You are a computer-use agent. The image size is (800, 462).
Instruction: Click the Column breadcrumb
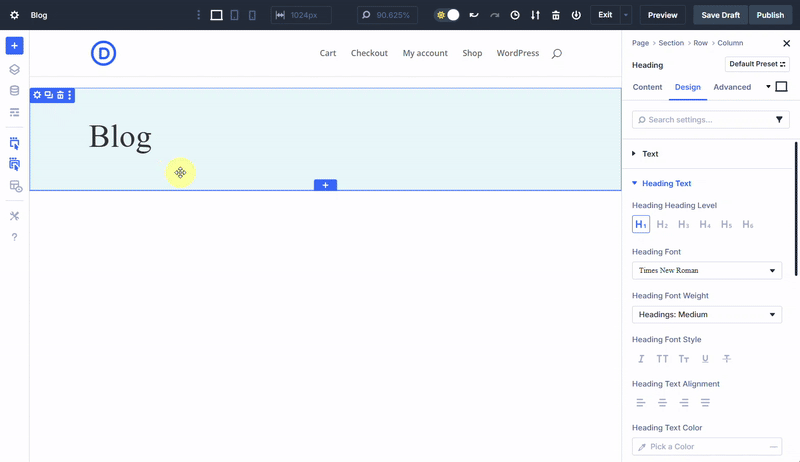click(730, 43)
